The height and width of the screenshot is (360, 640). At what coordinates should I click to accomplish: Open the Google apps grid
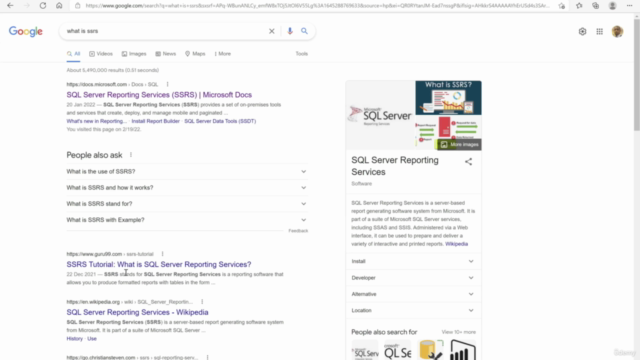point(600,31)
